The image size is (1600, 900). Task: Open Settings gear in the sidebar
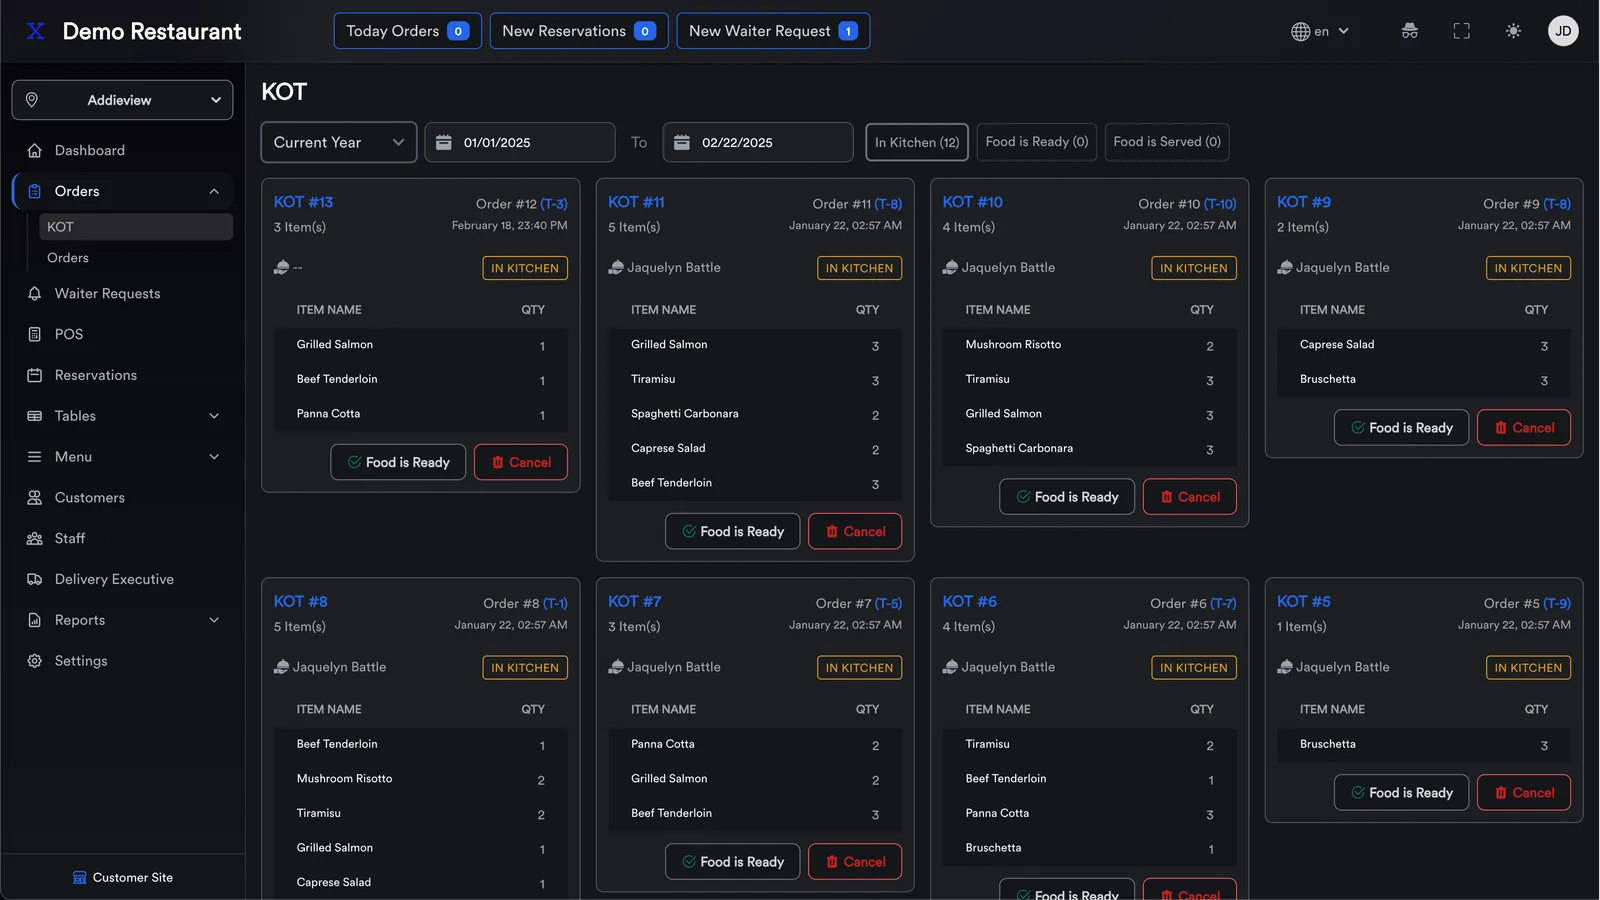click(35, 661)
